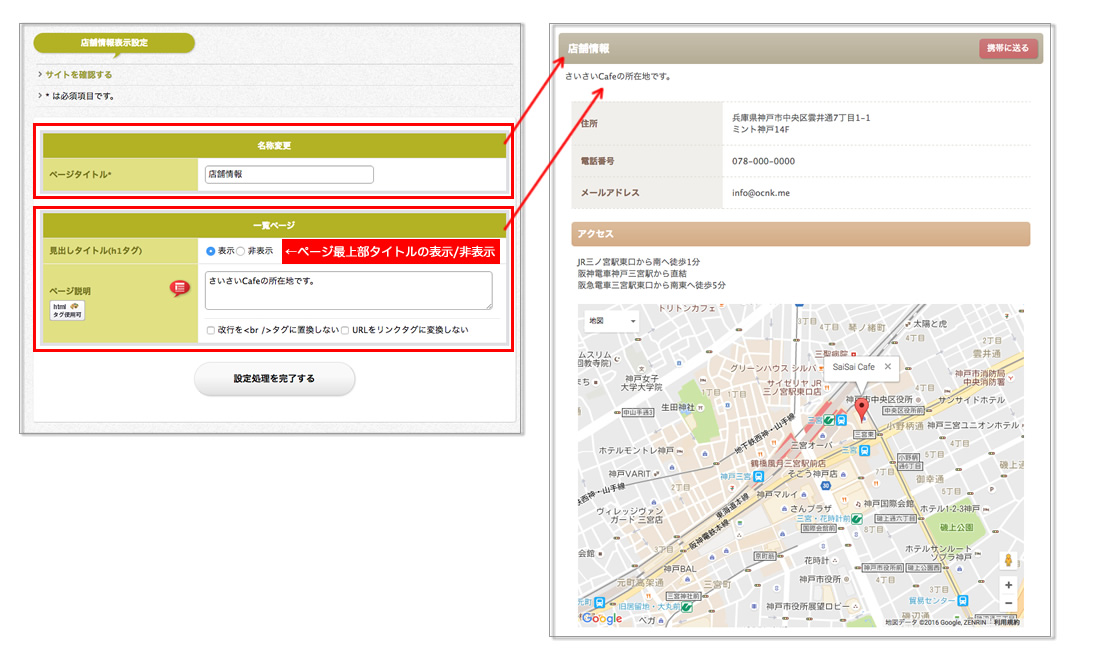Click the サイトを確認する link

79,74
